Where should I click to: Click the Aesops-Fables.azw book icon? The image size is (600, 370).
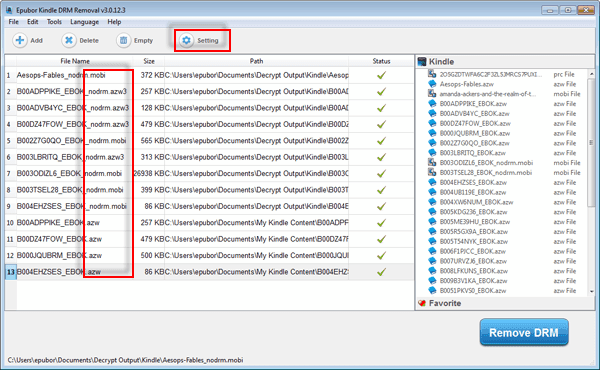pyautogui.click(x=432, y=84)
